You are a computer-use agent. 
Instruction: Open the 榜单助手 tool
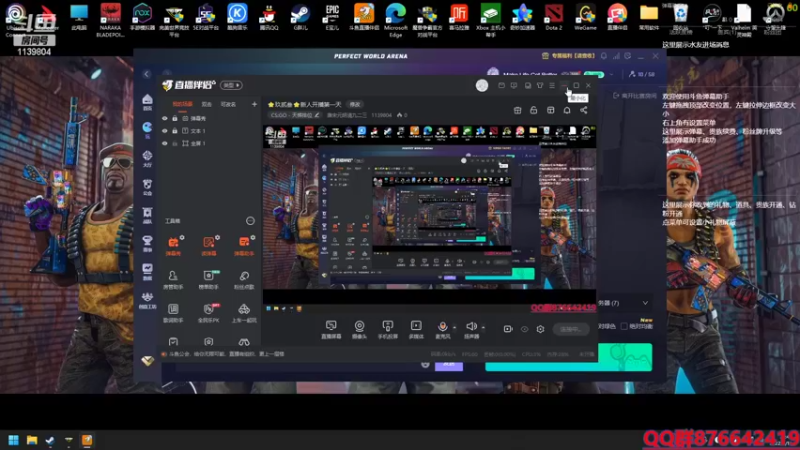coord(209,280)
